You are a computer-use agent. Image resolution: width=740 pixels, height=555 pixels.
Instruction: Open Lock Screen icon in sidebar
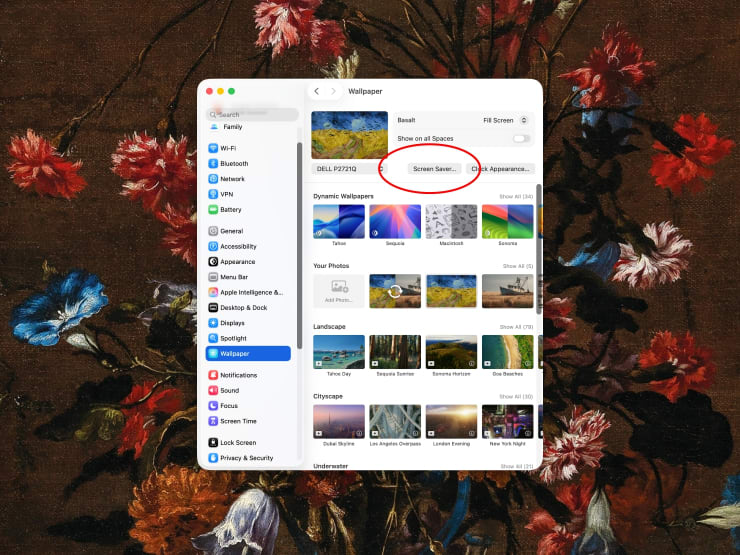pyautogui.click(x=213, y=443)
